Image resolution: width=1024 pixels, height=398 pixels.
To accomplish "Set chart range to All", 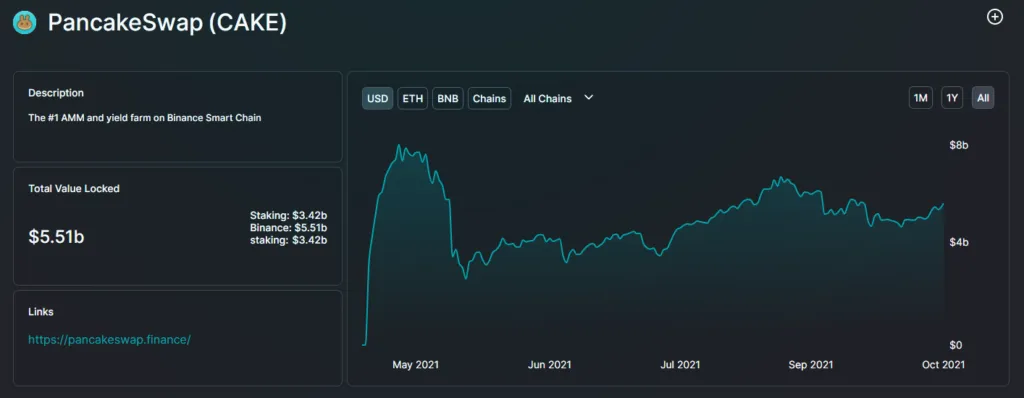I will (x=983, y=98).
